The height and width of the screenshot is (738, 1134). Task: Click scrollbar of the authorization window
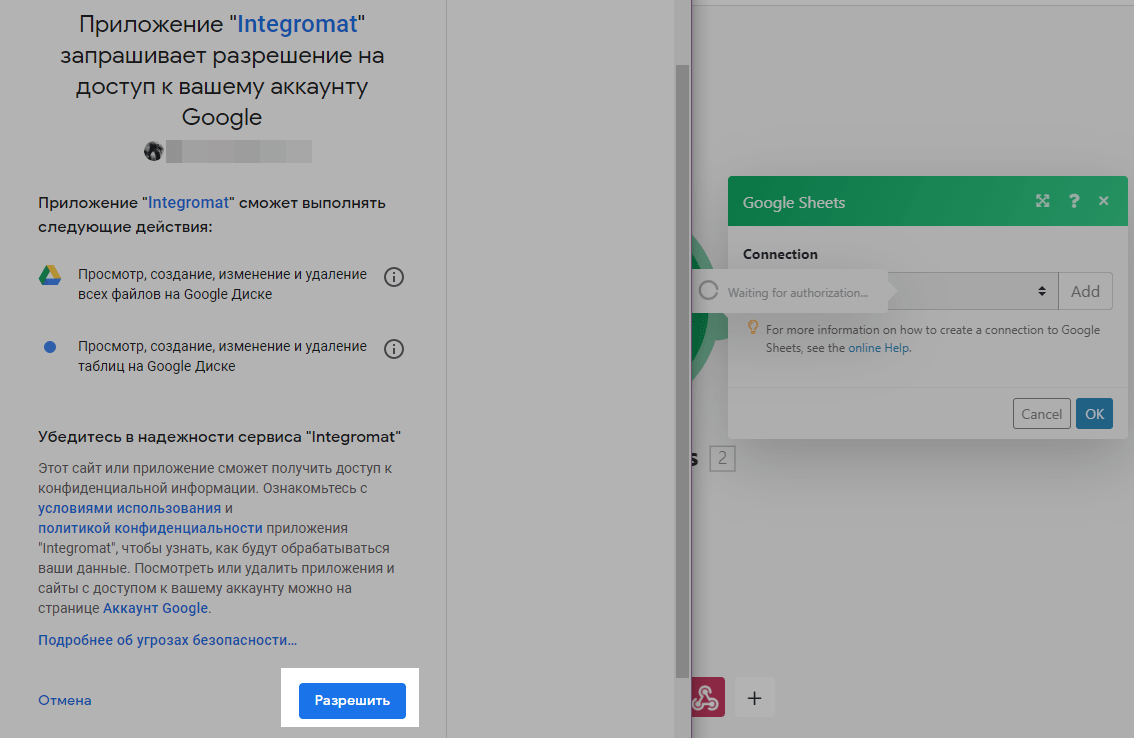(682, 370)
